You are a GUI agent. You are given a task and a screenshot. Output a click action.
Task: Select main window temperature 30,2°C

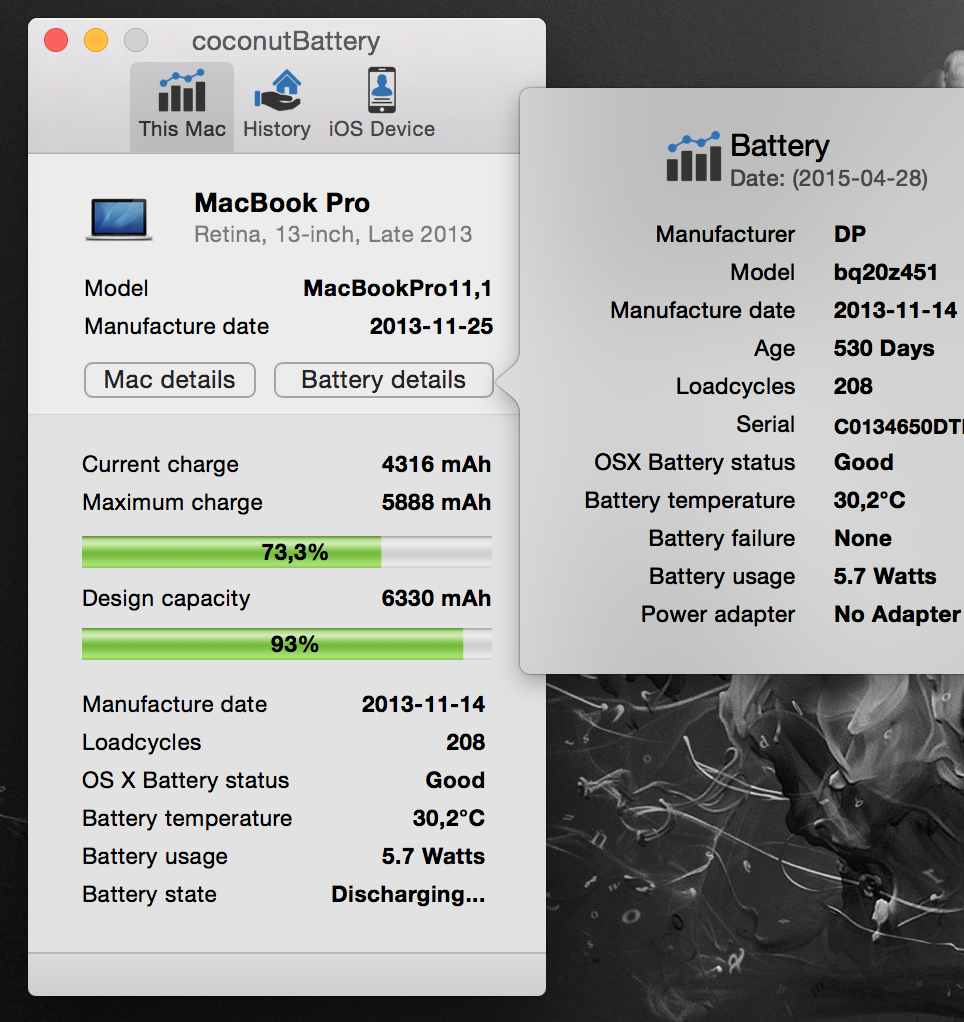(448, 818)
